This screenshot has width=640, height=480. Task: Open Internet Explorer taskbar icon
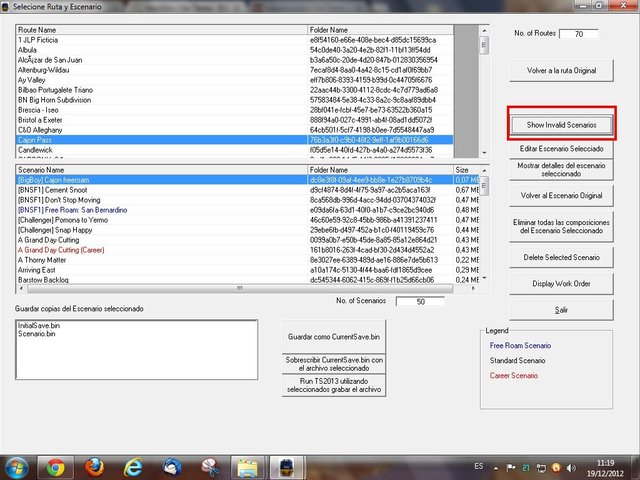tap(132, 466)
